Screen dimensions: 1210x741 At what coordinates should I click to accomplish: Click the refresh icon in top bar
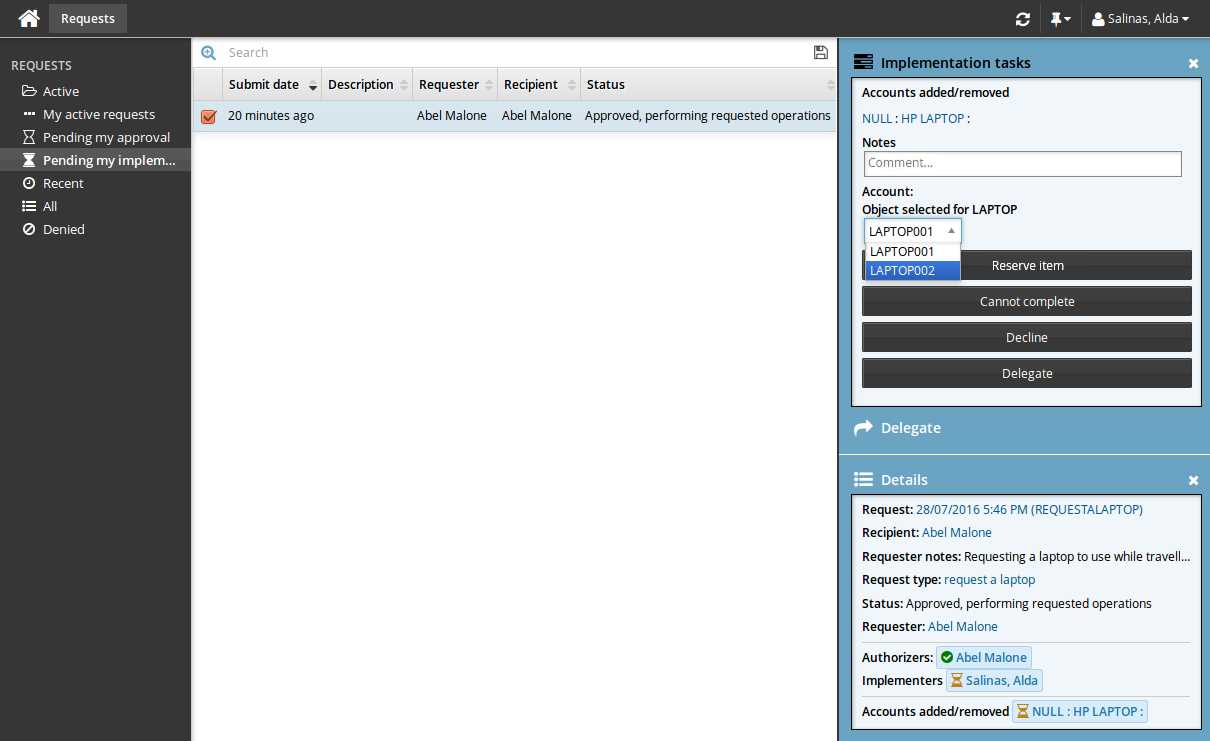[1022, 19]
